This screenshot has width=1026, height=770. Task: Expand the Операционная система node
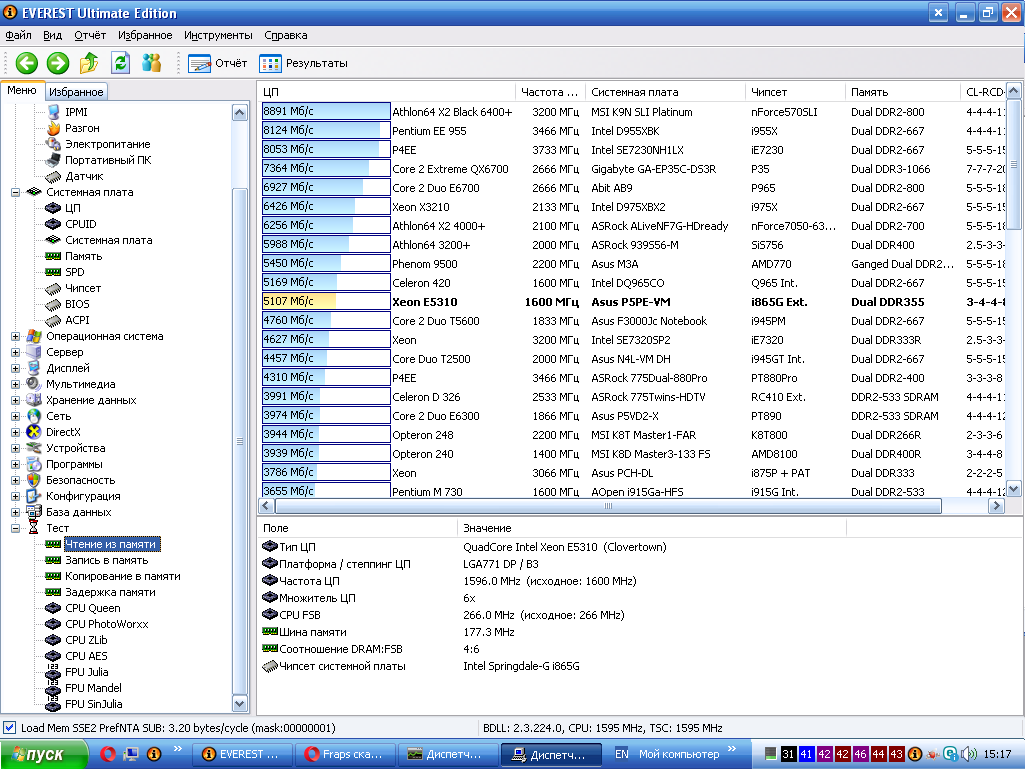(x=15, y=336)
